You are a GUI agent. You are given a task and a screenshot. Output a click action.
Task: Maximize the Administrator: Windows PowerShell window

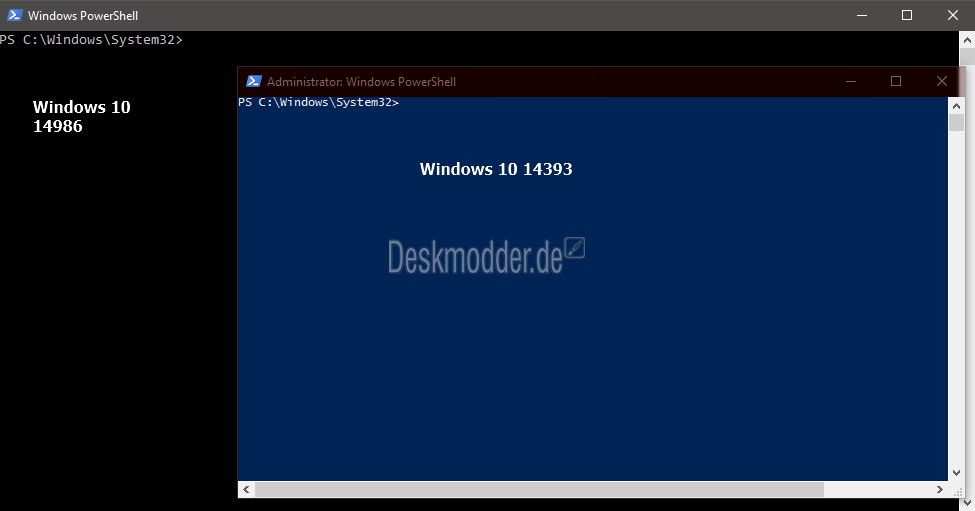point(895,81)
